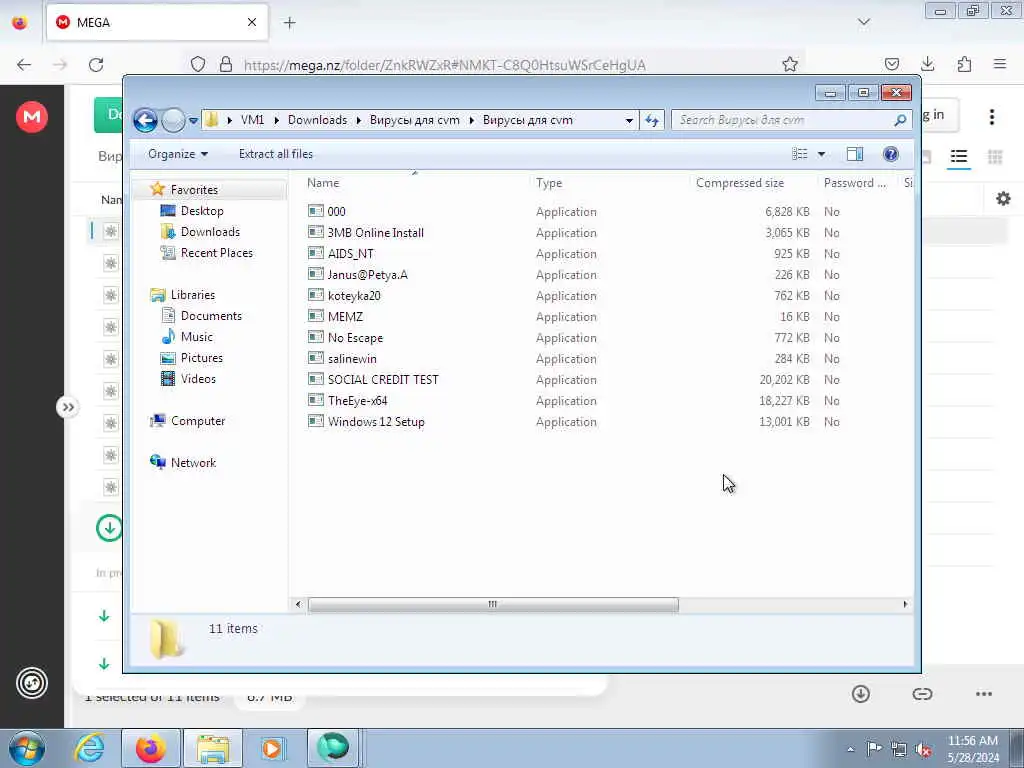Select Computer in the navigation pane
The image size is (1024, 768).
pyautogui.click(x=198, y=421)
